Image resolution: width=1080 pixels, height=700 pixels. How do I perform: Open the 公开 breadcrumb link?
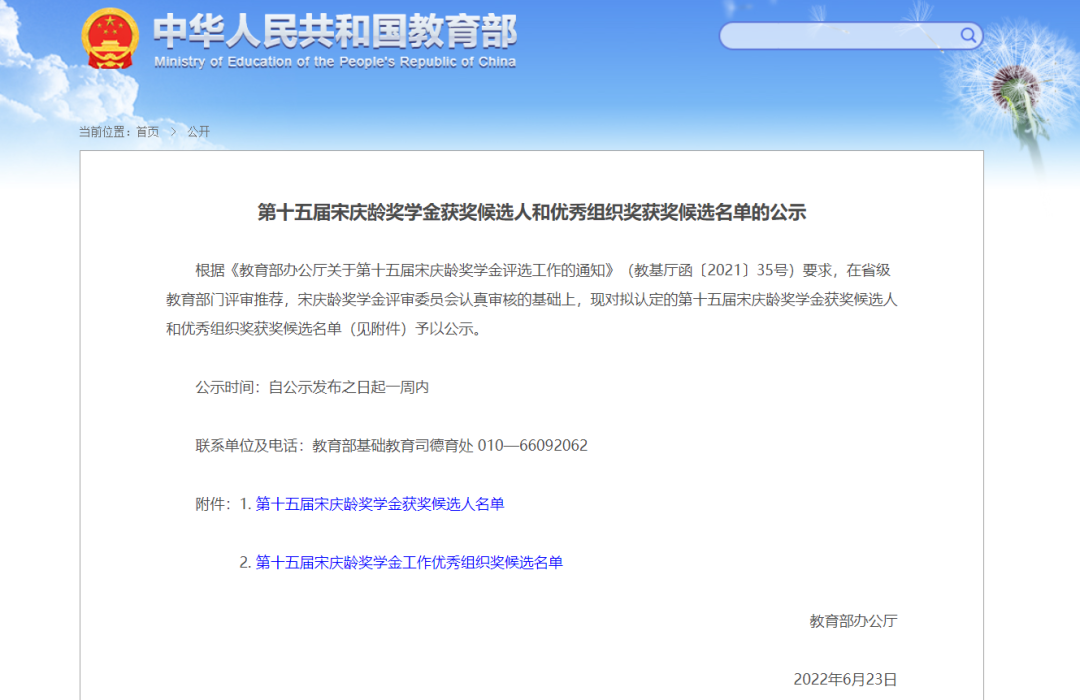198,132
